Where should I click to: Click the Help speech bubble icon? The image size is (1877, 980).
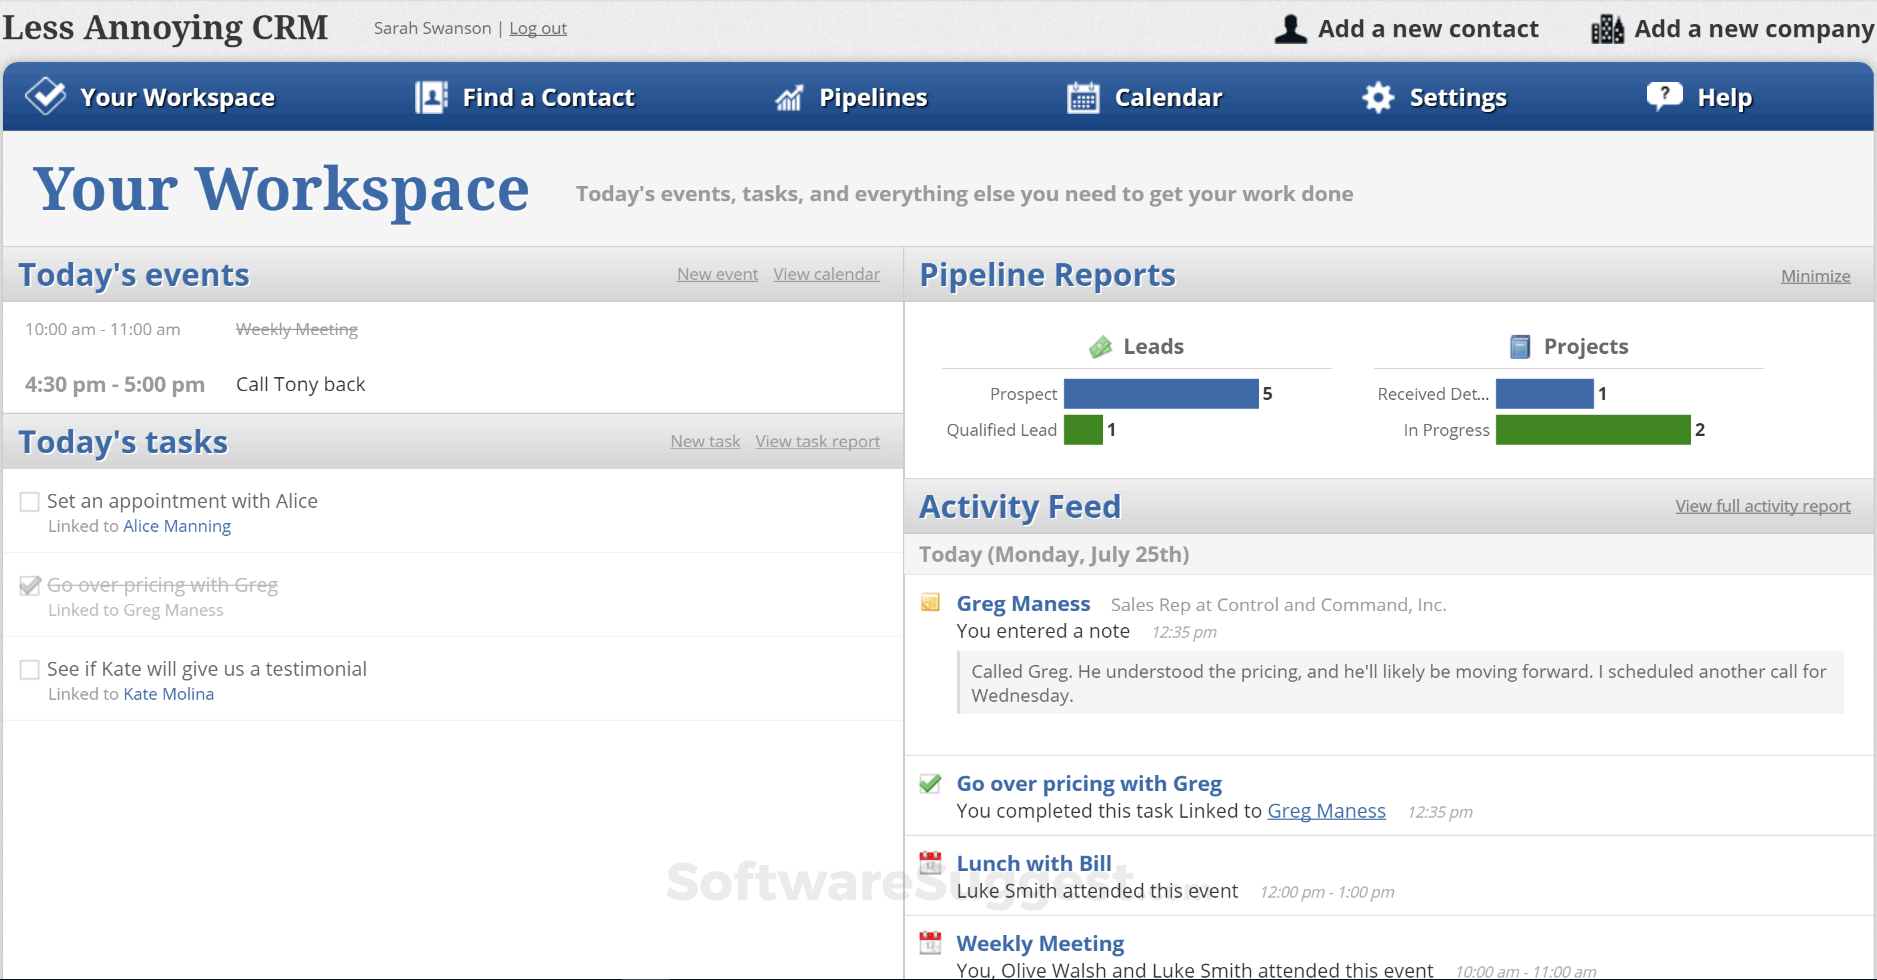(x=1664, y=95)
